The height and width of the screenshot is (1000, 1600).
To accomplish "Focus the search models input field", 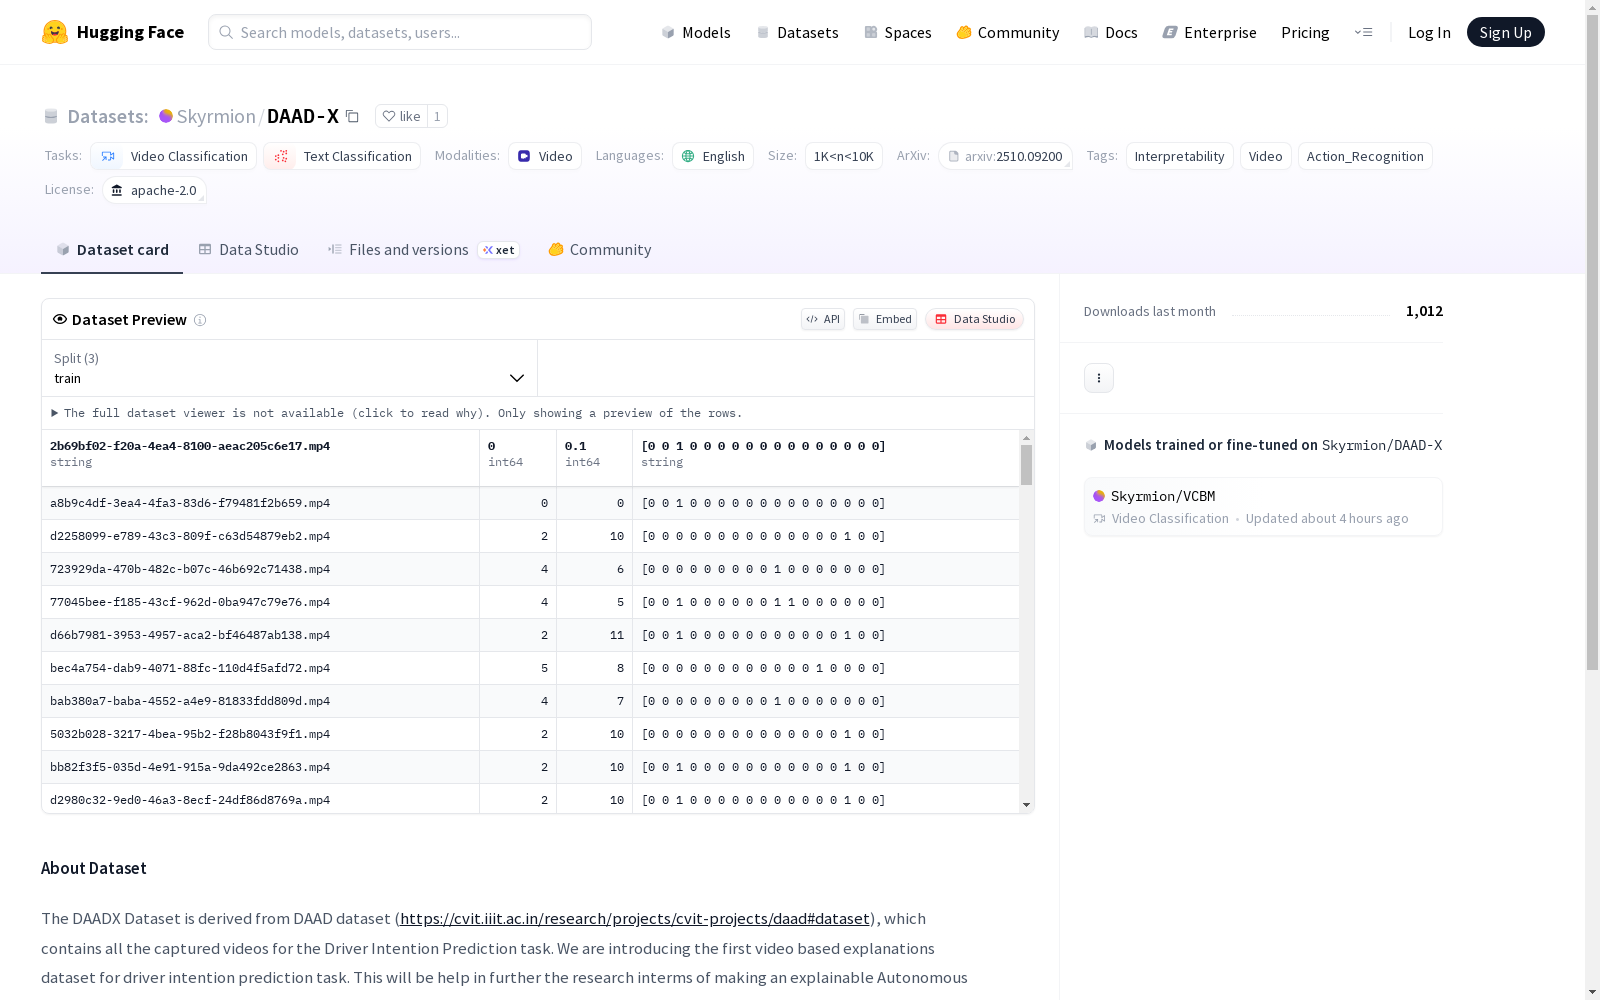I will point(400,32).
